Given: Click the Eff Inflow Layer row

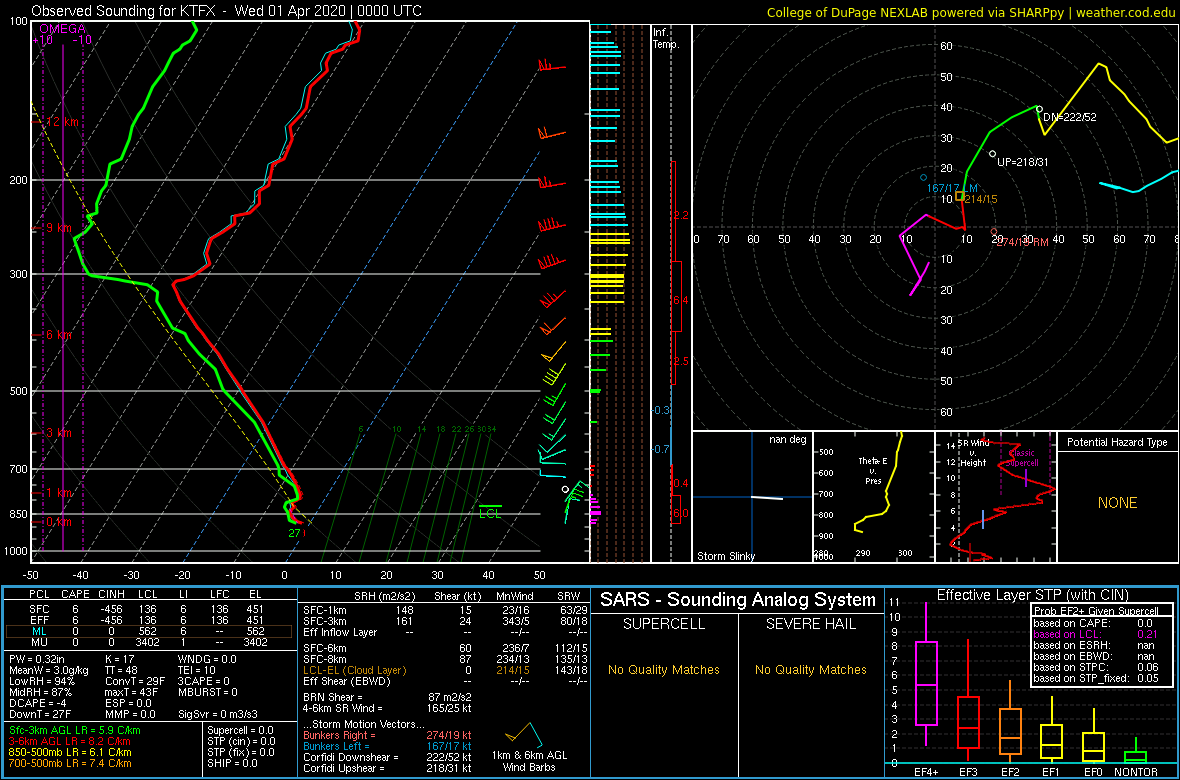Looking at the screenshot, I should (x=444, y=632).
